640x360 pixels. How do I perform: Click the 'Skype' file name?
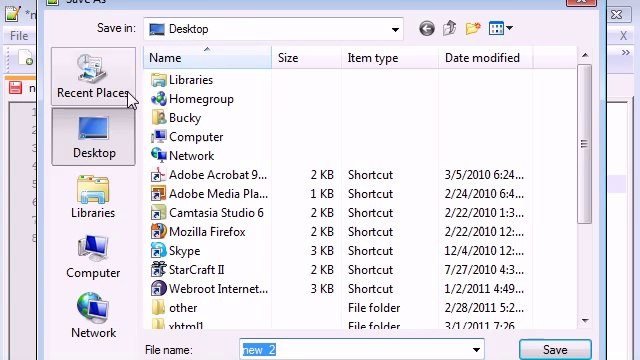(x=184, y=251)
